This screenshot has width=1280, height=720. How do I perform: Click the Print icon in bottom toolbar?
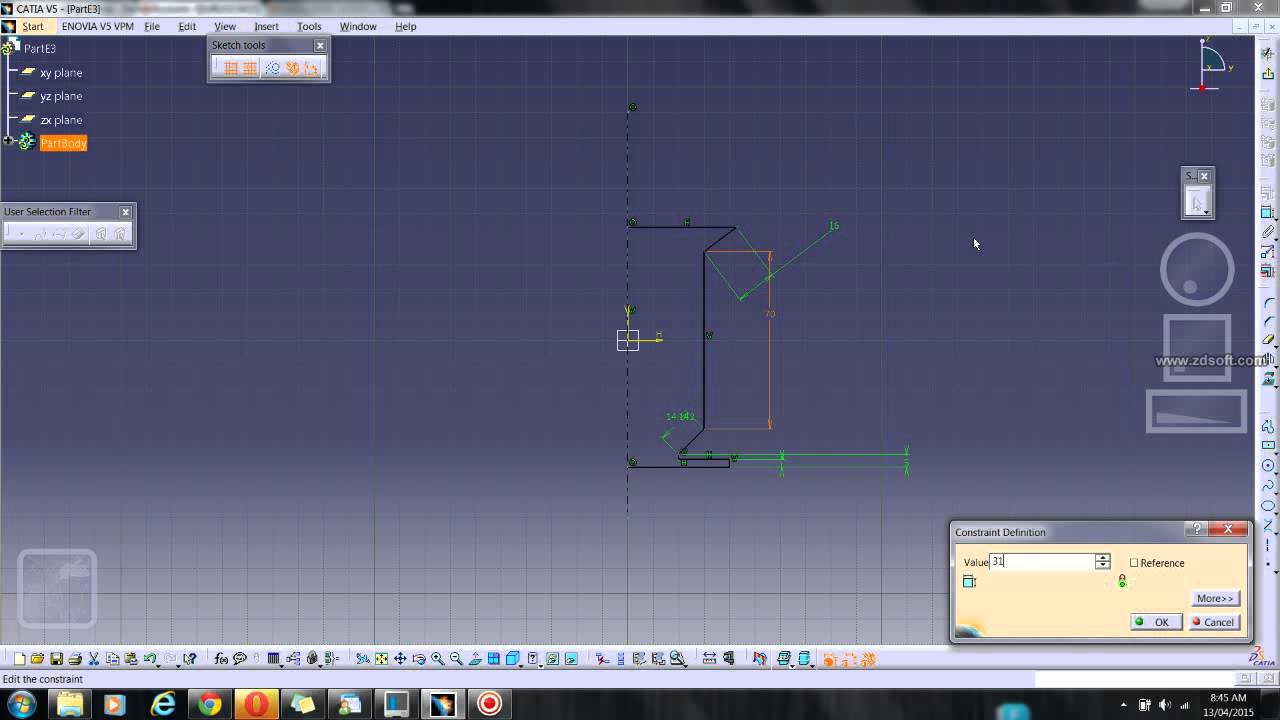tap(75, 659)
